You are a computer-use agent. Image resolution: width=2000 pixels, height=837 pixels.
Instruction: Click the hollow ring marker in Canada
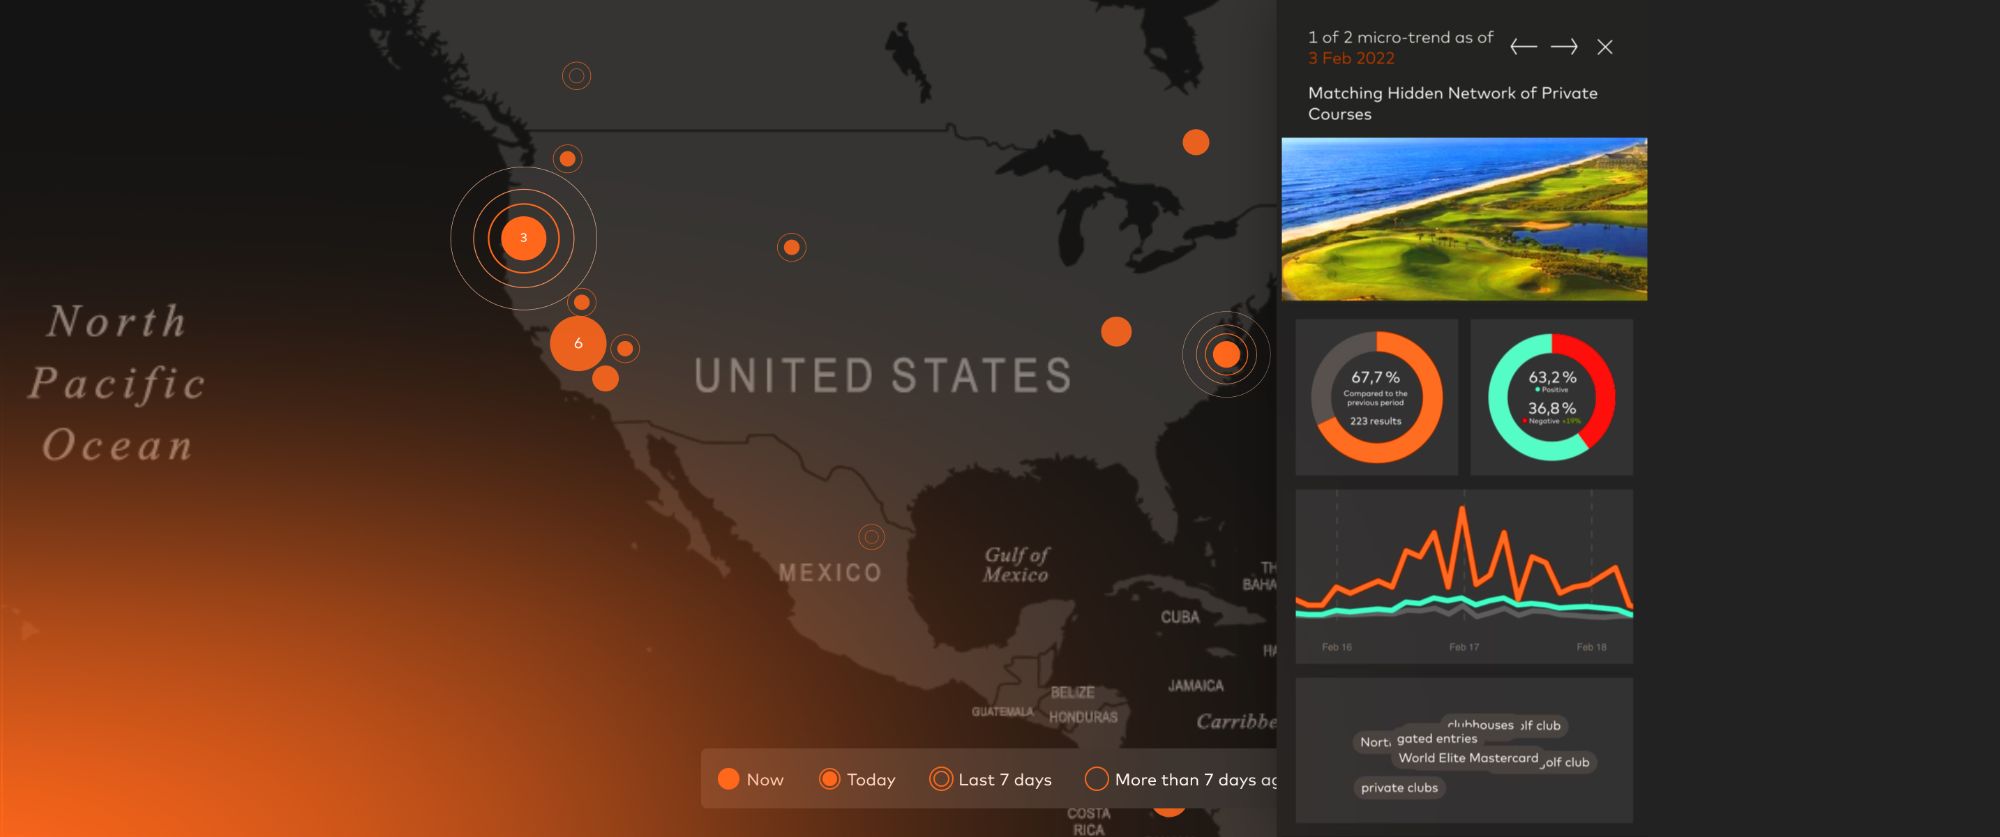point(576,76)
